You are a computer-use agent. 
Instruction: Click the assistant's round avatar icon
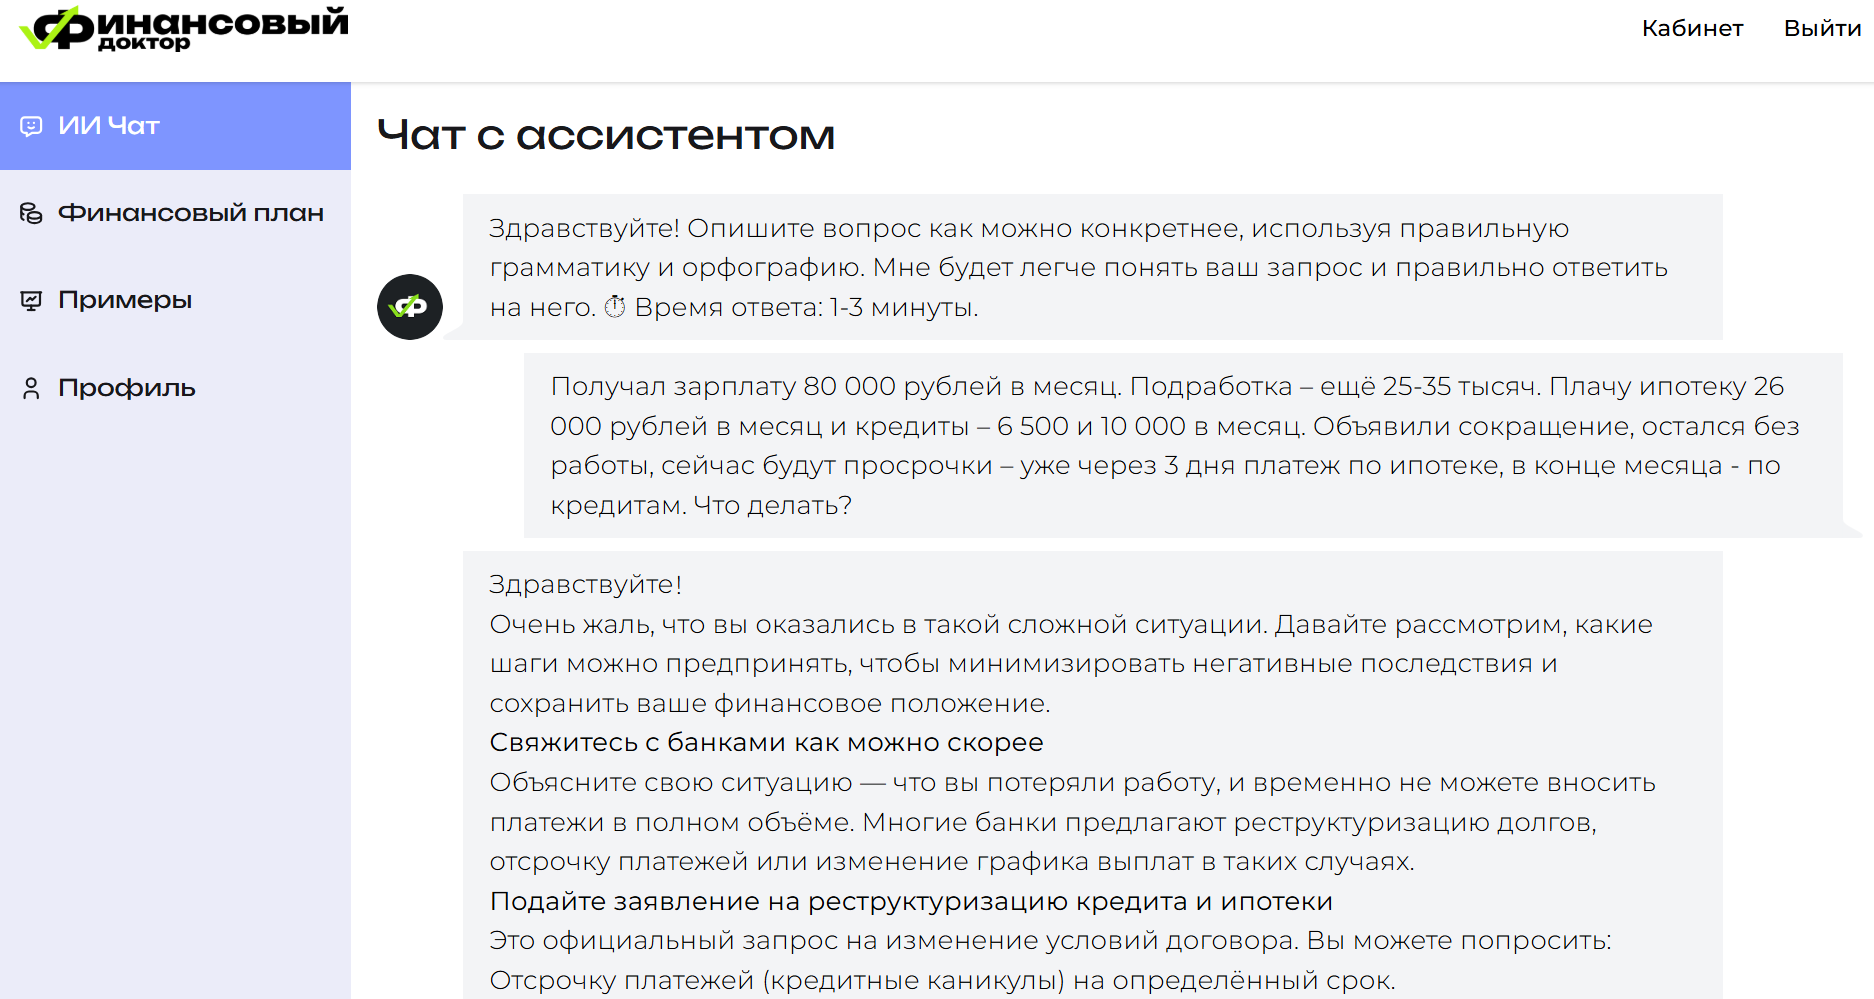pos(409,307)
